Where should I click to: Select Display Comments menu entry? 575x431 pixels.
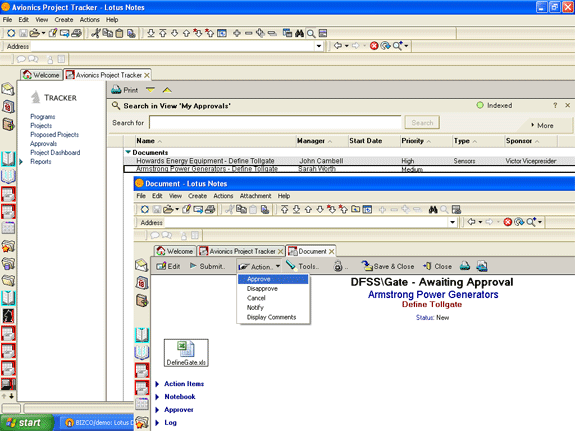pyautogui.click(x=271, y=317)
